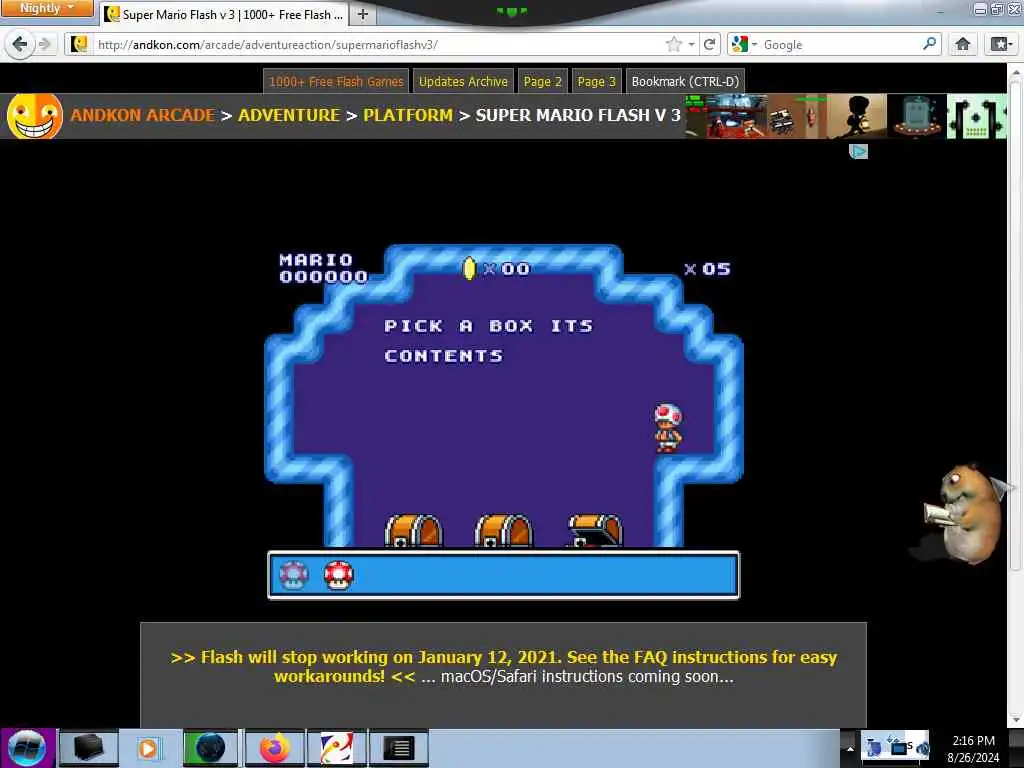Go to the Page 3 tab
Image resolution: width=1024 pixels, height=768 pixels.
click(596, 82)
